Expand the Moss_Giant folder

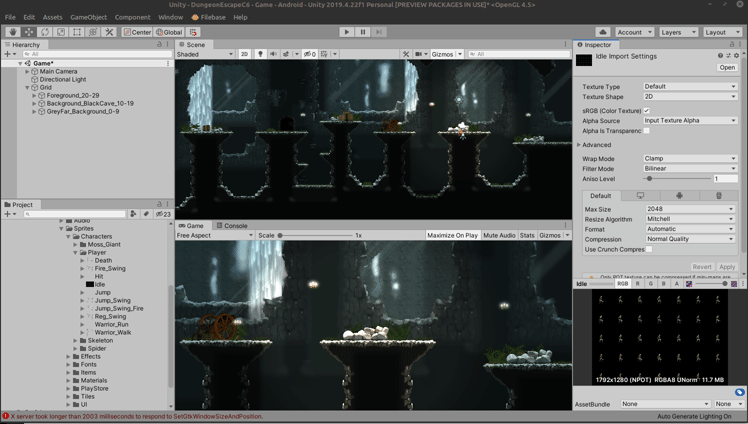pos(75,244)
